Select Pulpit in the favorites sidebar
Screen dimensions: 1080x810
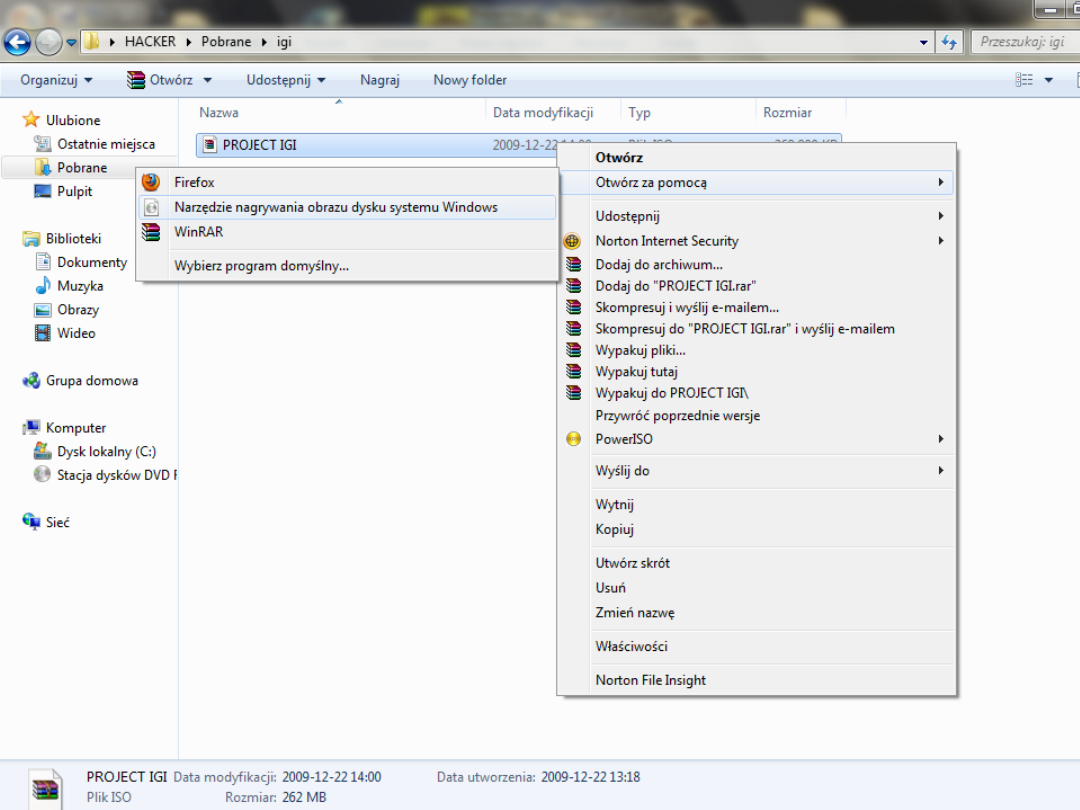click(74, 192)
